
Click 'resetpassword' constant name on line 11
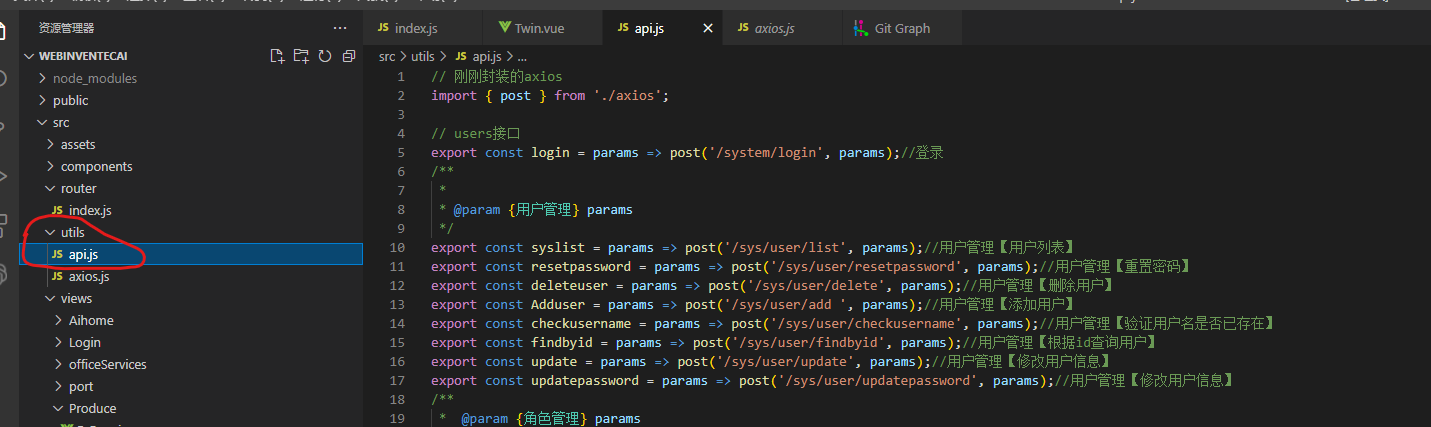(581, 267)
